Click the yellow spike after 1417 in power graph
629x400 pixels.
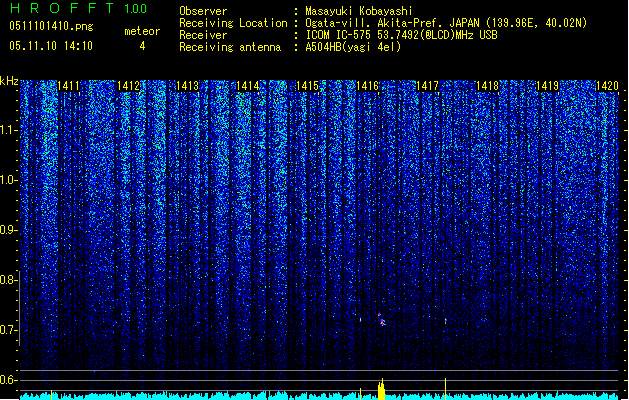click(x=445, y=388)
